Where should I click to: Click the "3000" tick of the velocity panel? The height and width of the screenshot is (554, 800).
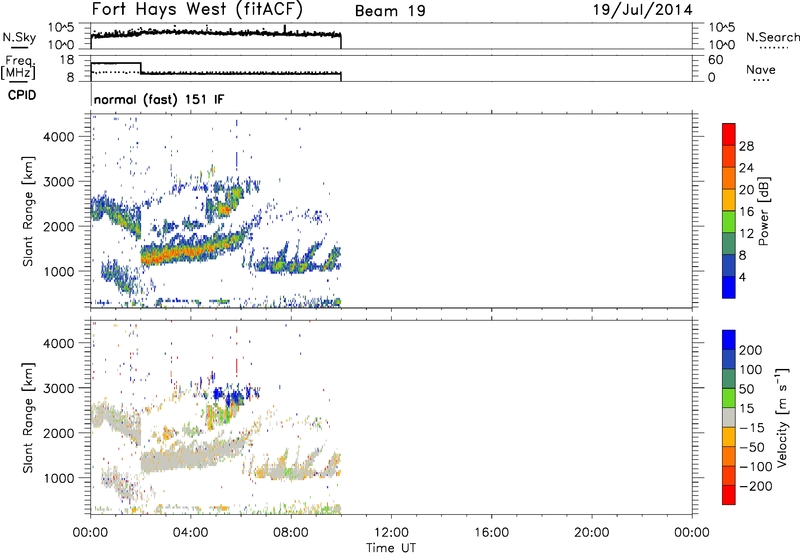coord(59,388)
